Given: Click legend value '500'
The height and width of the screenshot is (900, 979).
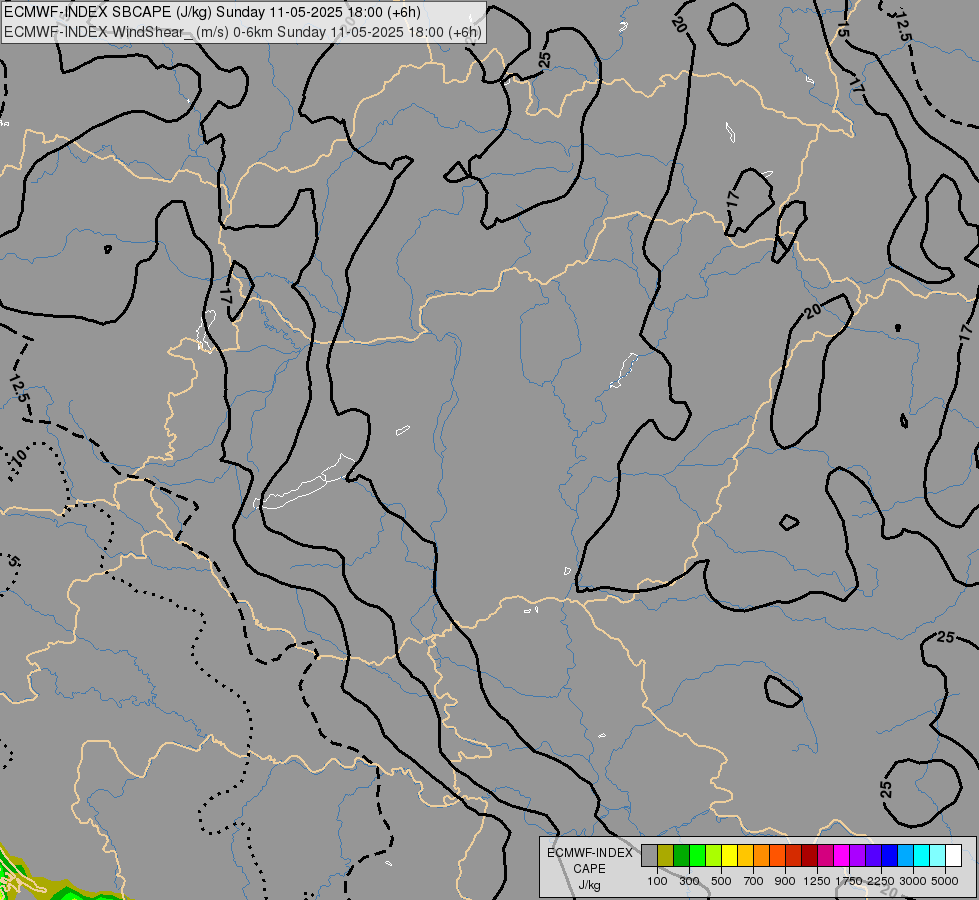Looking at the screenshot, I should [x=721, y=881].
